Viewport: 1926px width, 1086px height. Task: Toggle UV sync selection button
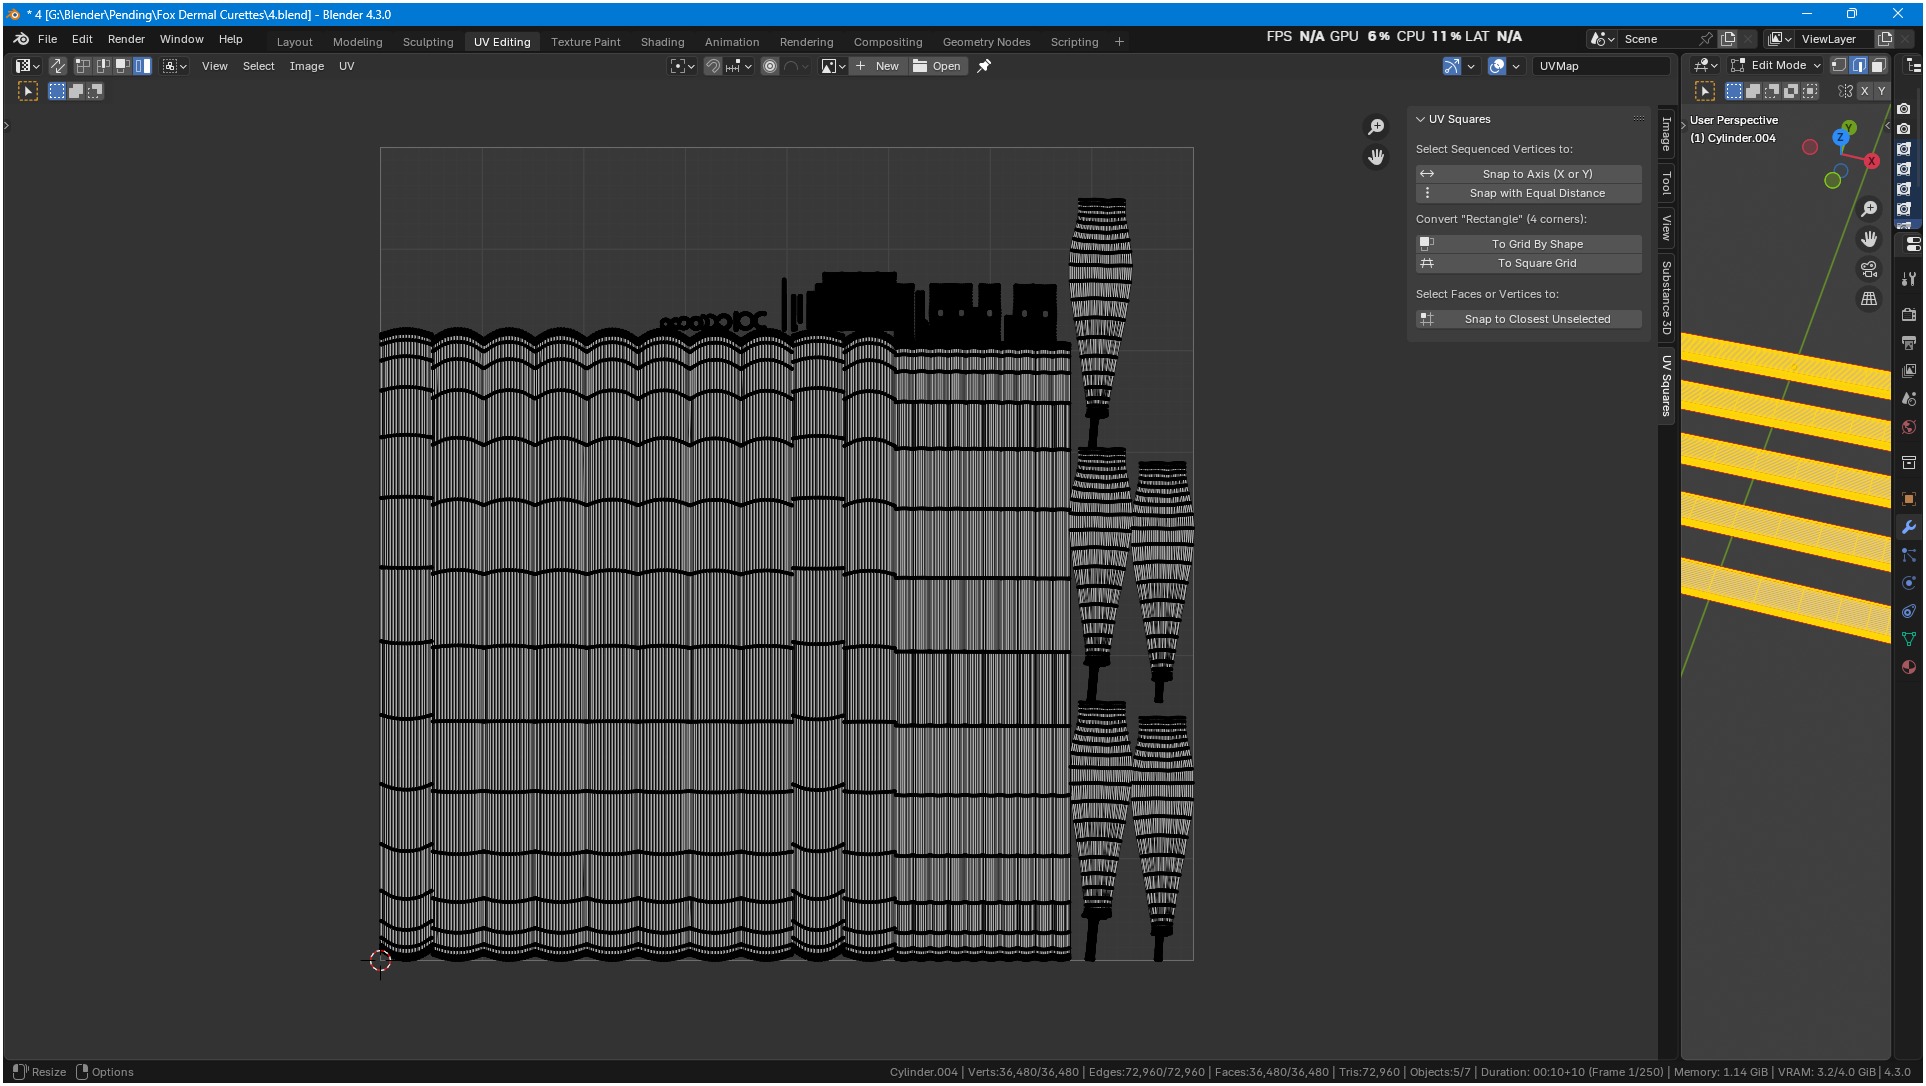(58, 66)
